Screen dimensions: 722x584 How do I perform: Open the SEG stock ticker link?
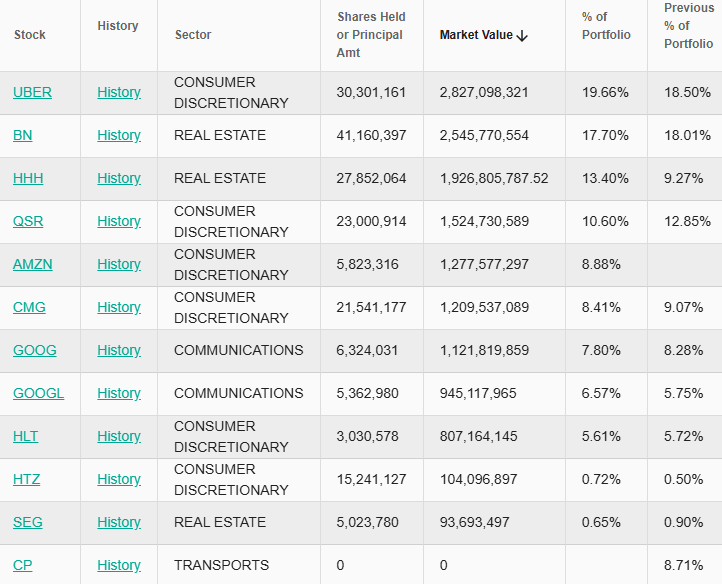pos(28,522)
